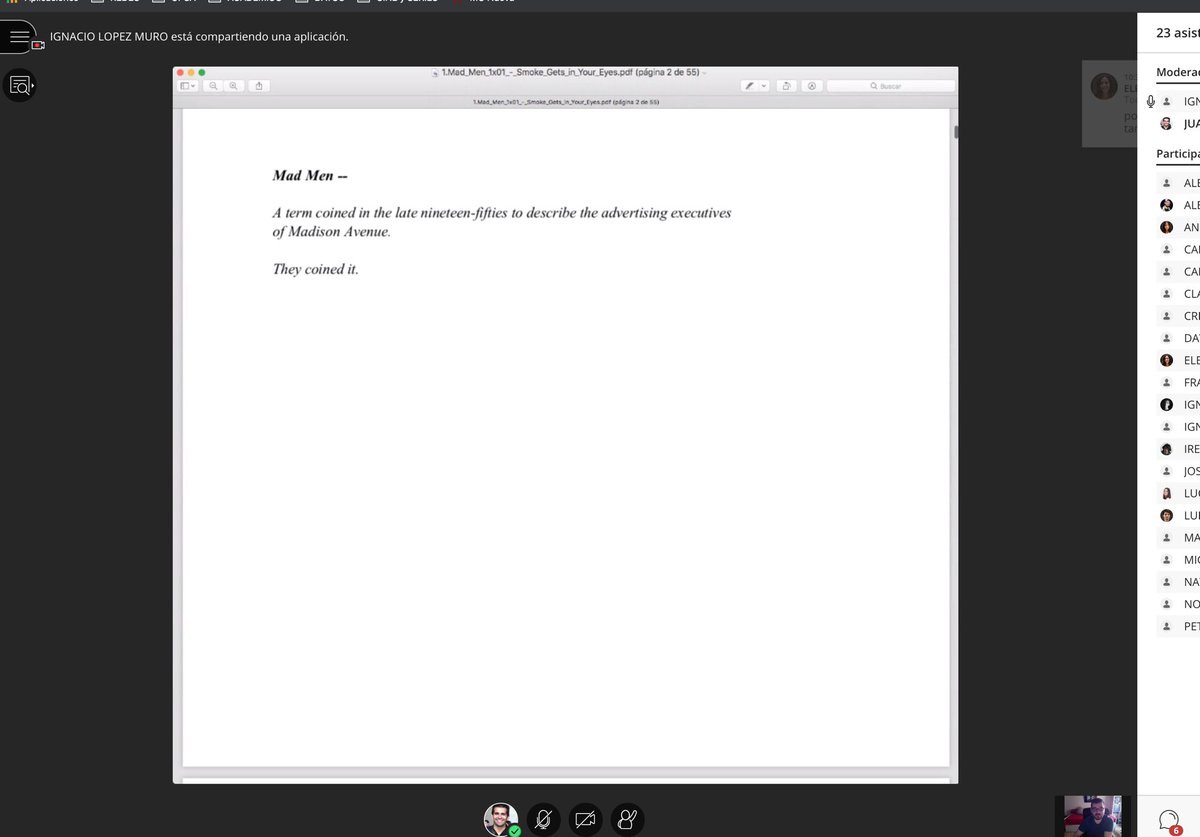Click the avatar icon of participant FRA
The height and width of the screenshot is (837, 1200).
tap(1166, 382)
